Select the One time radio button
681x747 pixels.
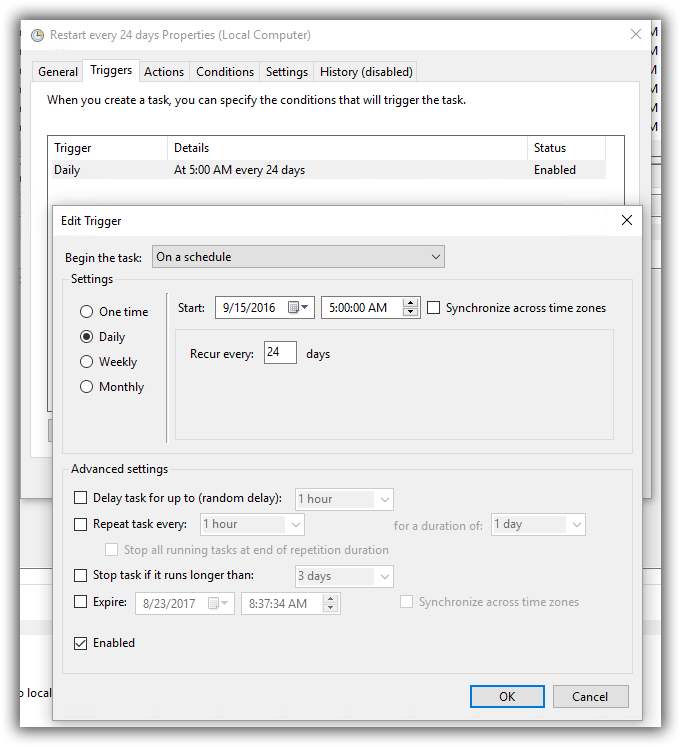click(87, 312)
